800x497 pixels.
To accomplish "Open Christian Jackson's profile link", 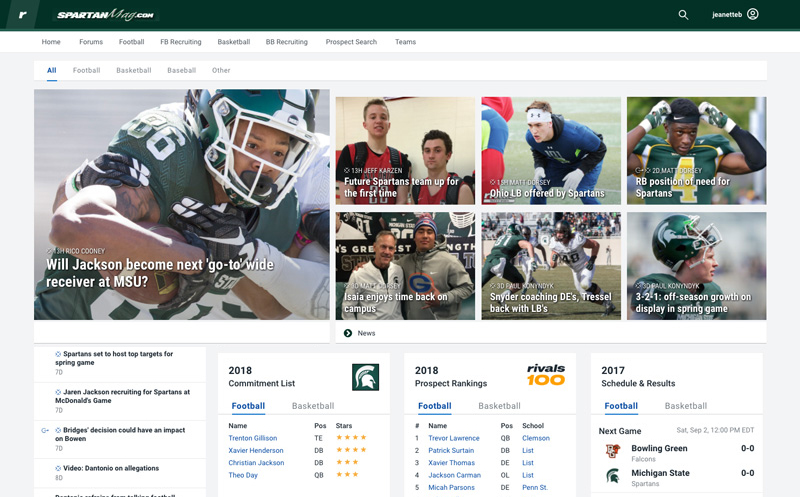I will point(256,462).
